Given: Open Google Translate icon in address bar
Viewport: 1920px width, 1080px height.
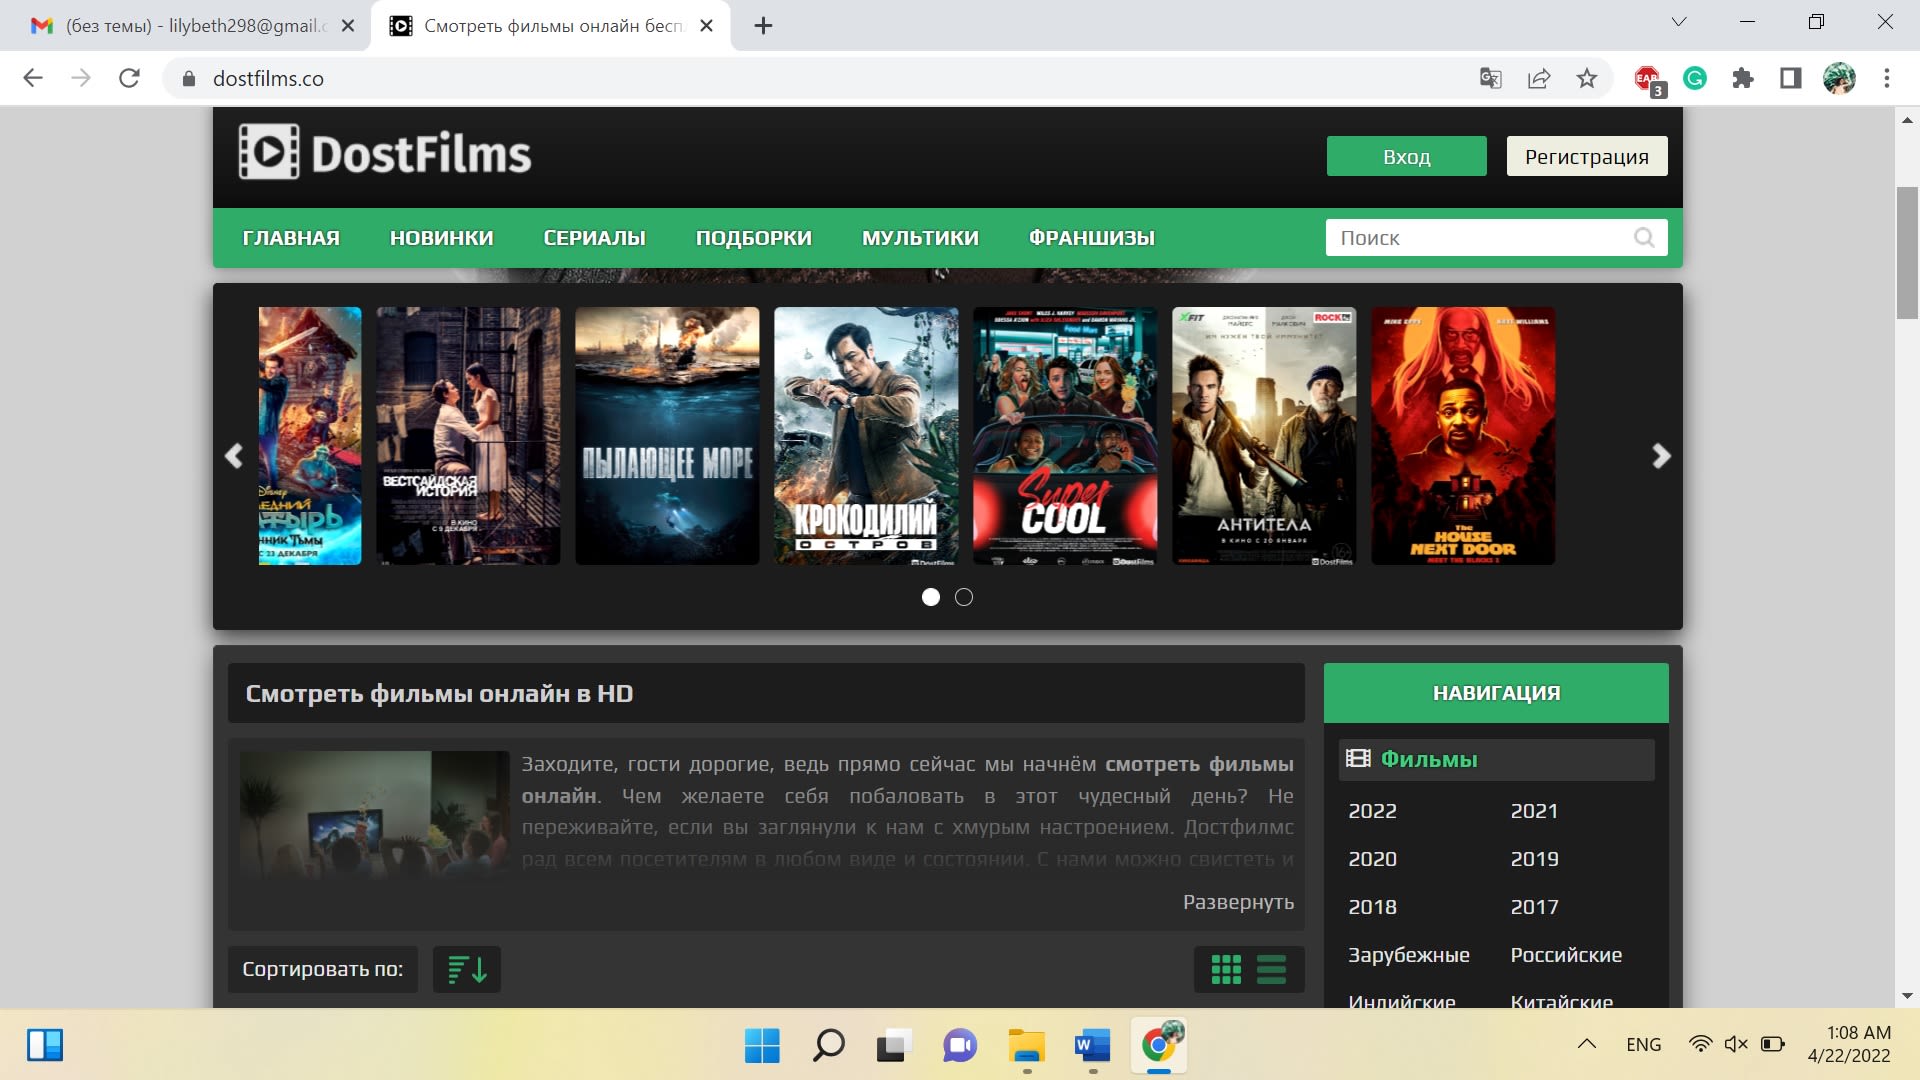Looking at the screenshot, I should [x=1490, y=78].
